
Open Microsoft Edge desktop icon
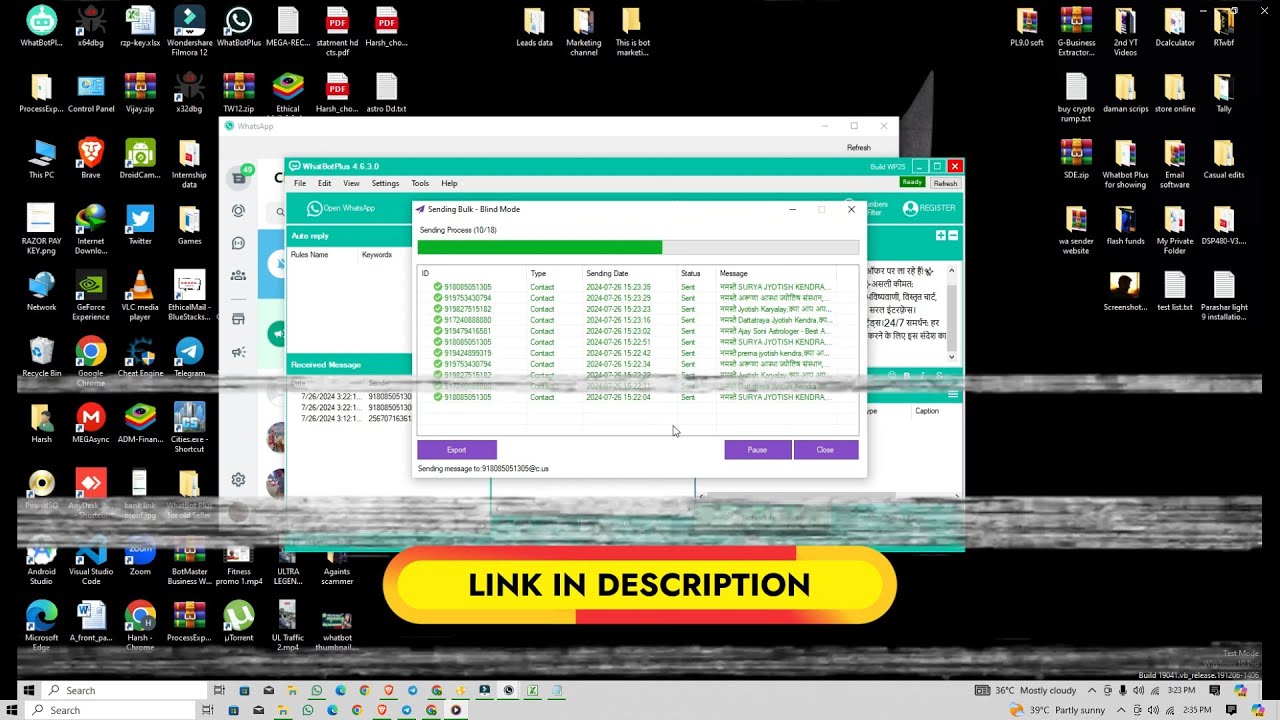point(41,625)
